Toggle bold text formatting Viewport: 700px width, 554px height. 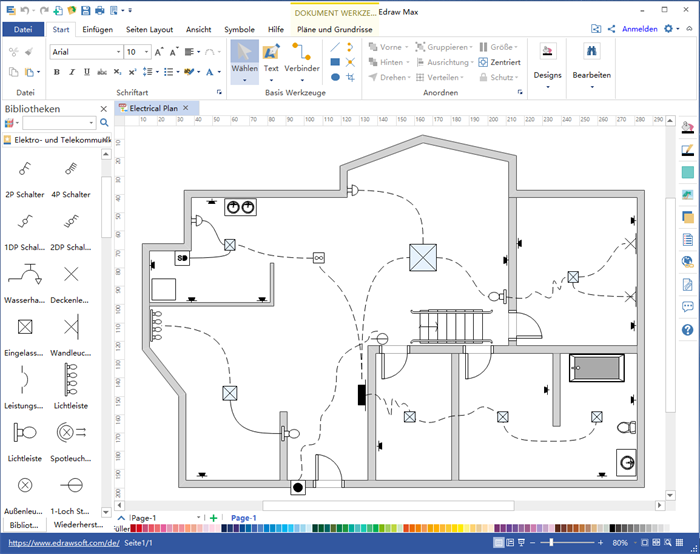coord(56,72)
